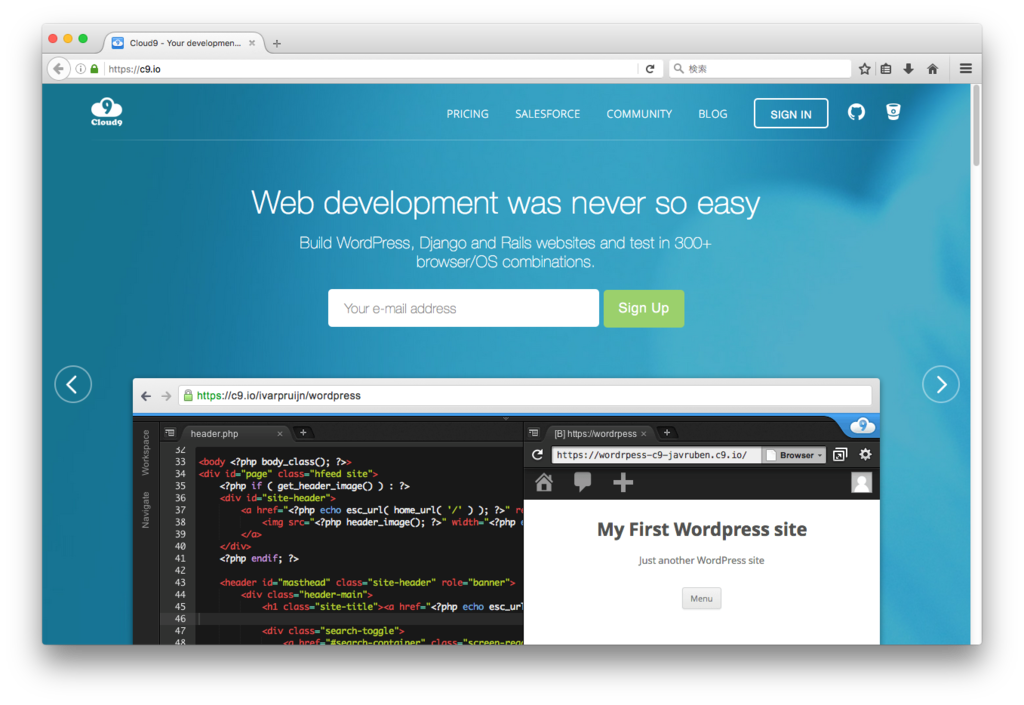
Task: Click the comment bubble icon in preview
Action: 583,482
